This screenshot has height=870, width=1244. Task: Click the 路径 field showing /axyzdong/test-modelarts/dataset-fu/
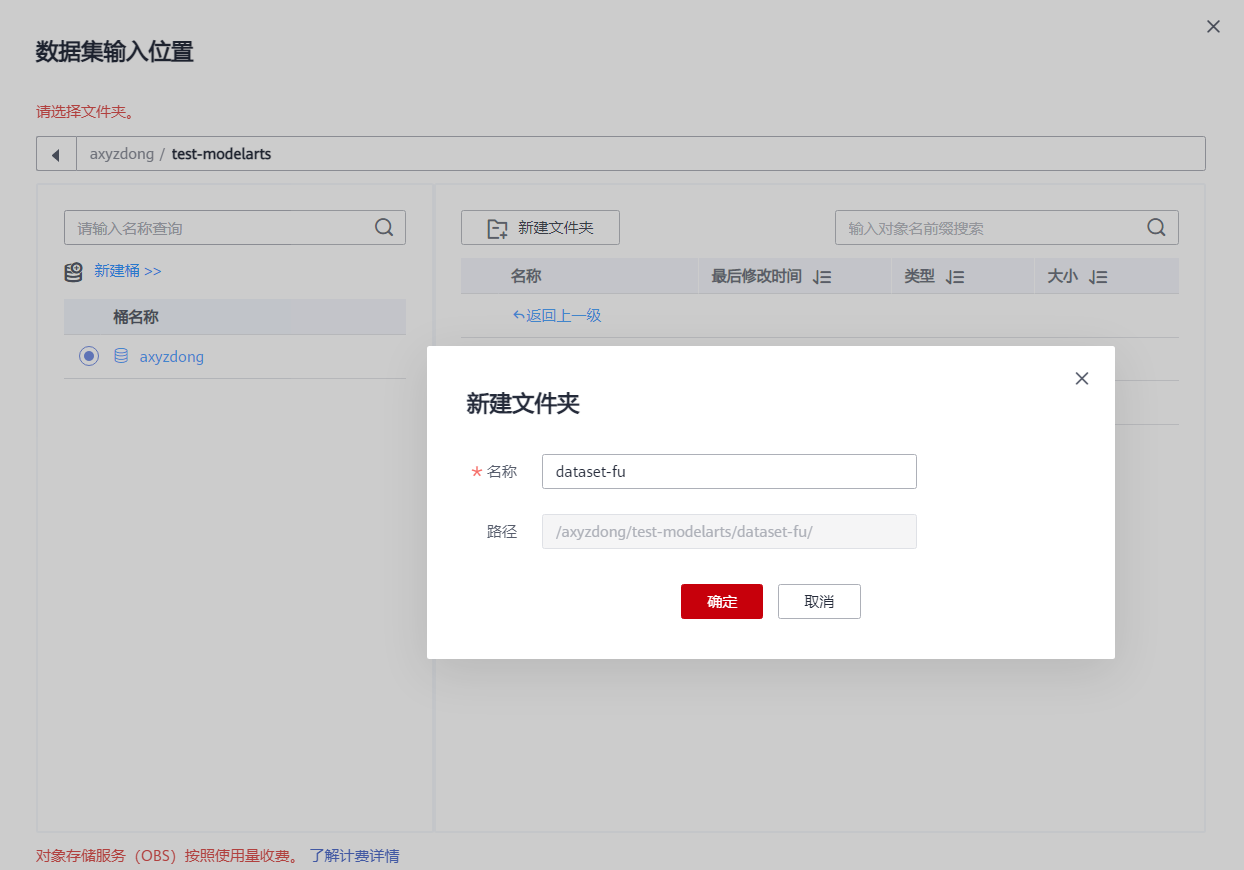[729, 532]
